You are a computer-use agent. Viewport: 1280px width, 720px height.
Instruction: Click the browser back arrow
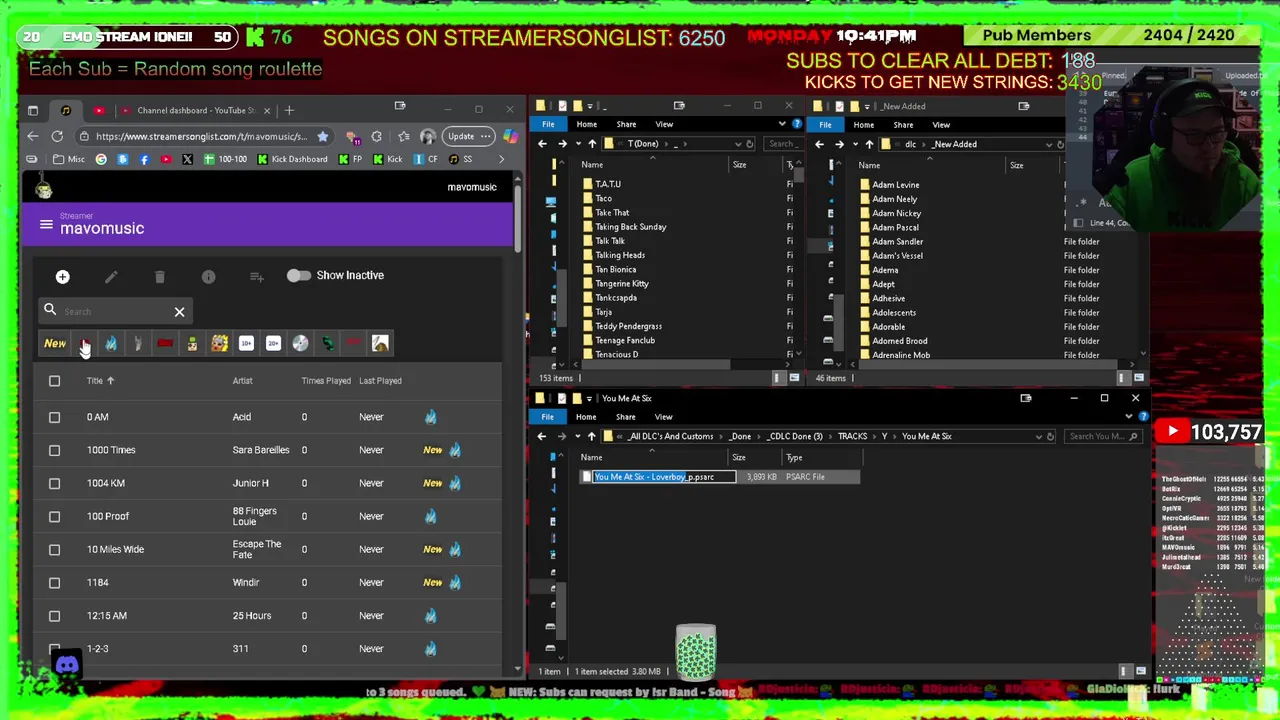[33, 136]
